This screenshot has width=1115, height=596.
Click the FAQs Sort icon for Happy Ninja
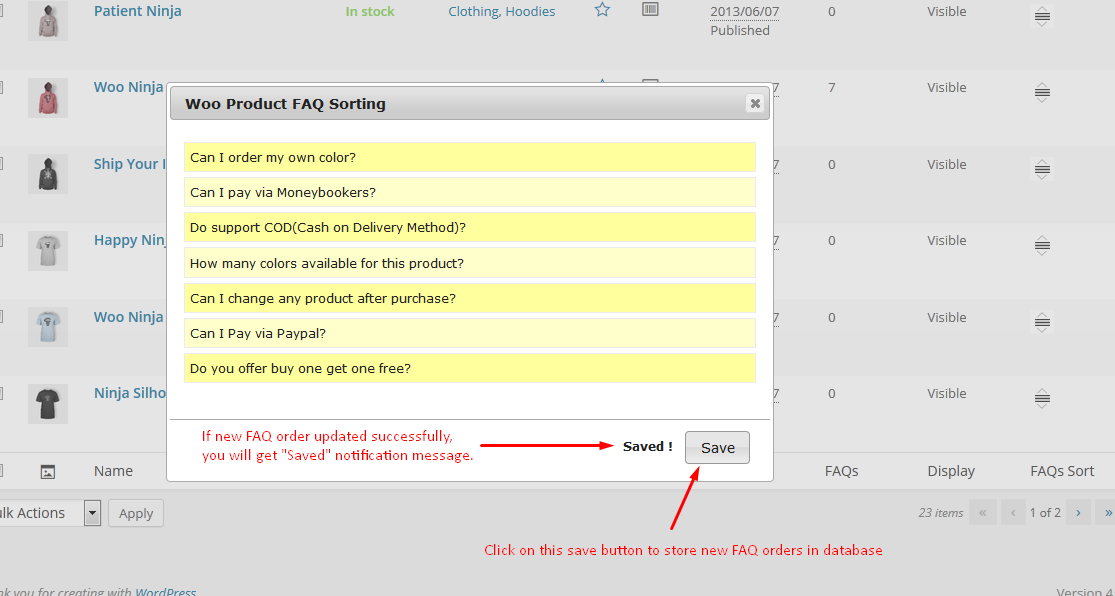point(1041,245)
